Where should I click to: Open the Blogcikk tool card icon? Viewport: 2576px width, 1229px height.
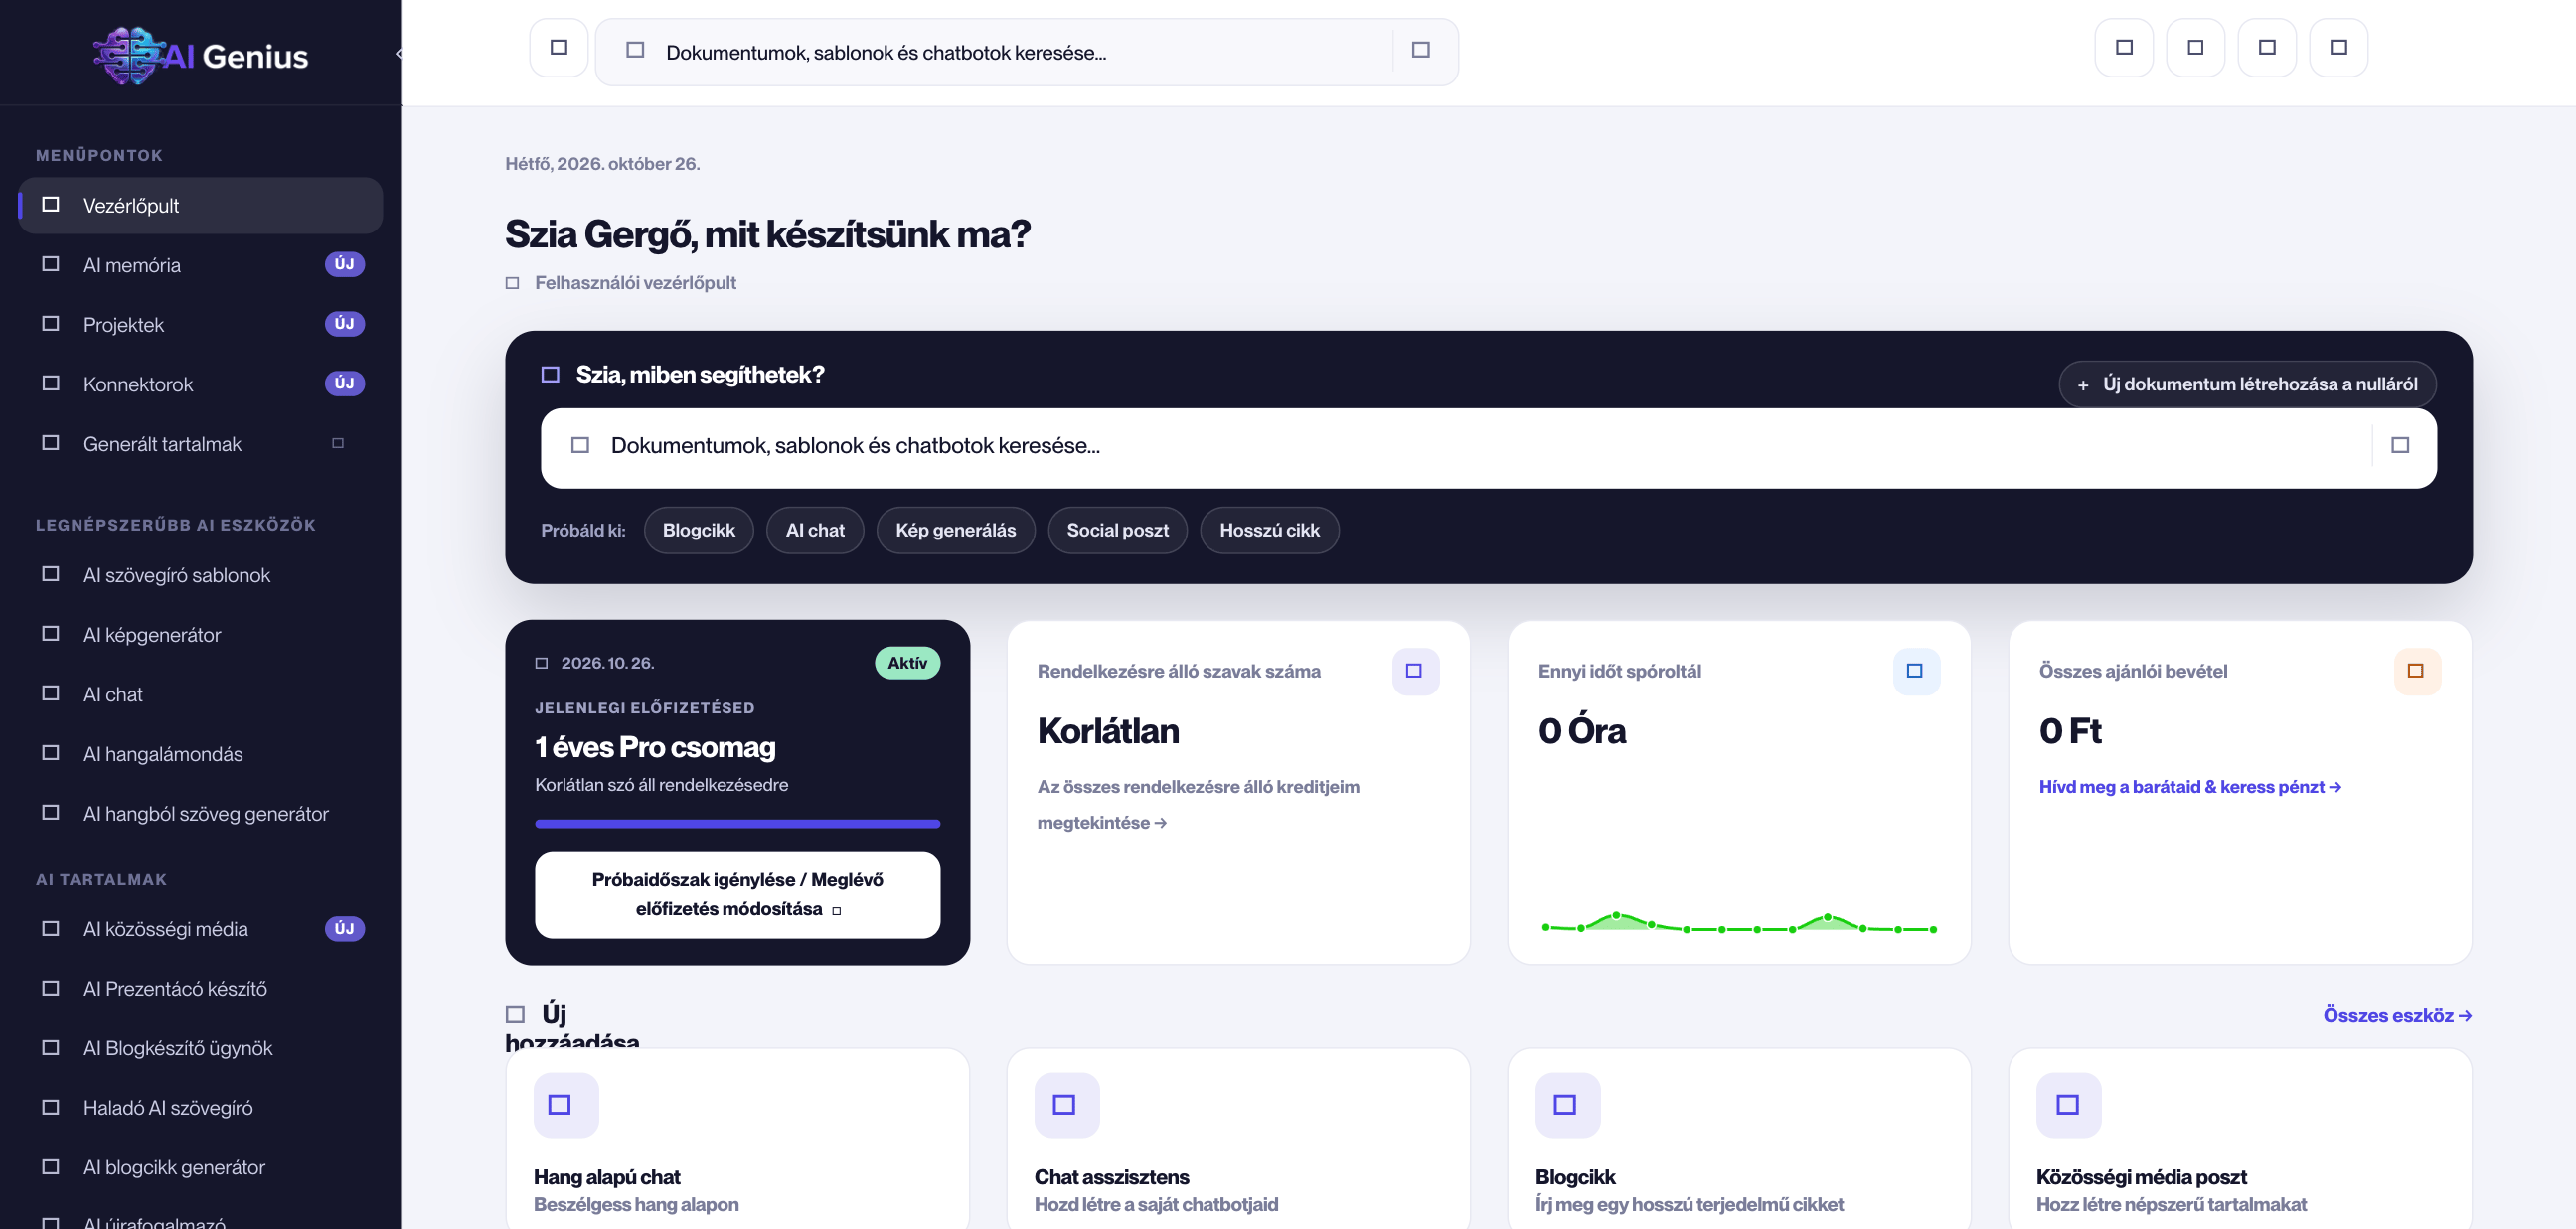1567,1105
